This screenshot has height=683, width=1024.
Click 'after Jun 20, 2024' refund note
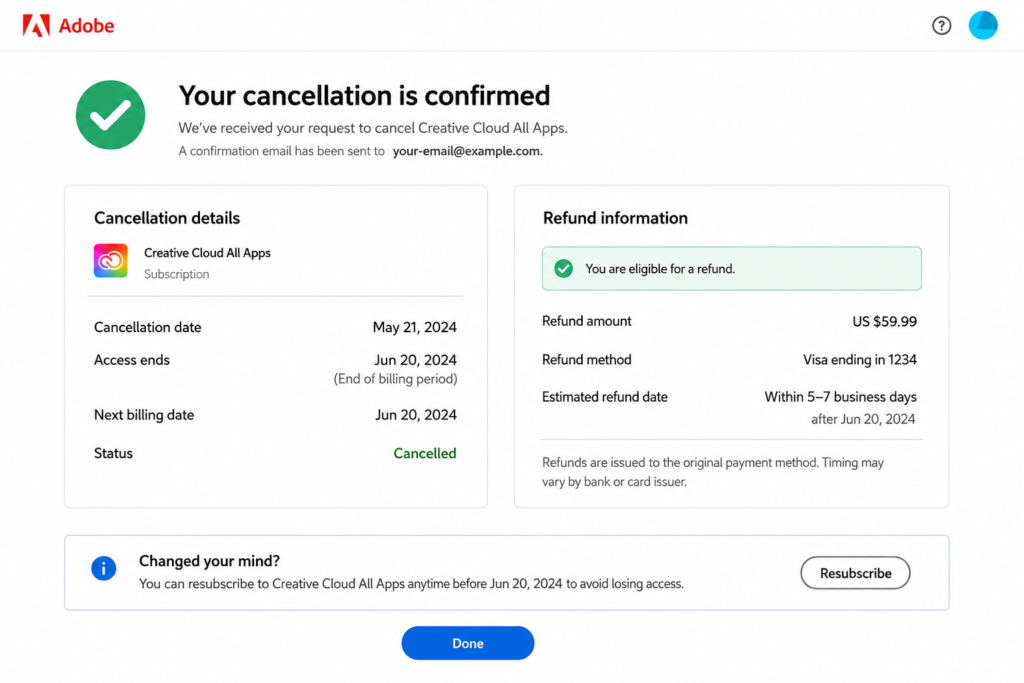(x=863, y=419)
